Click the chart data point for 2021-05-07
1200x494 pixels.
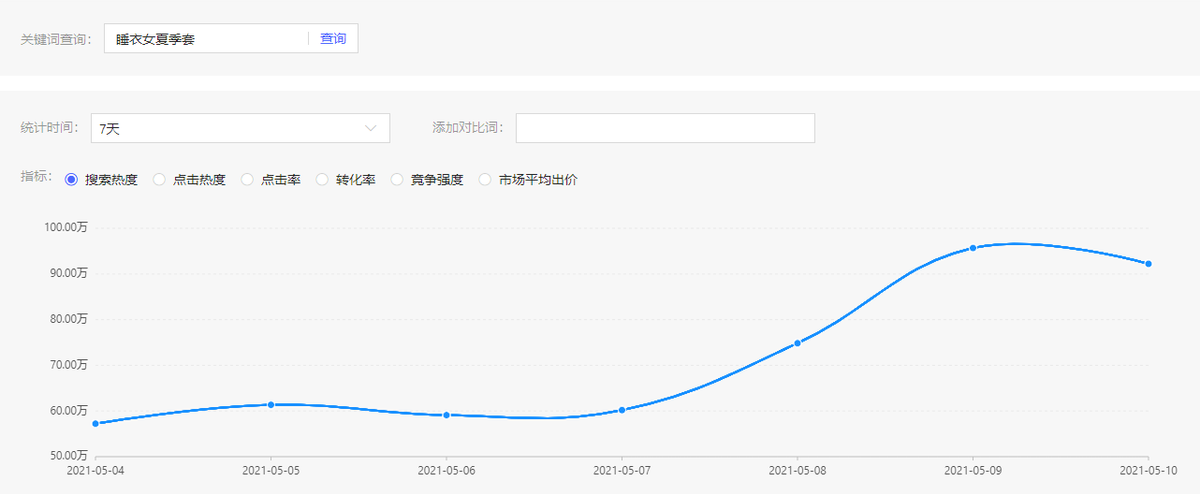point(622,410)
